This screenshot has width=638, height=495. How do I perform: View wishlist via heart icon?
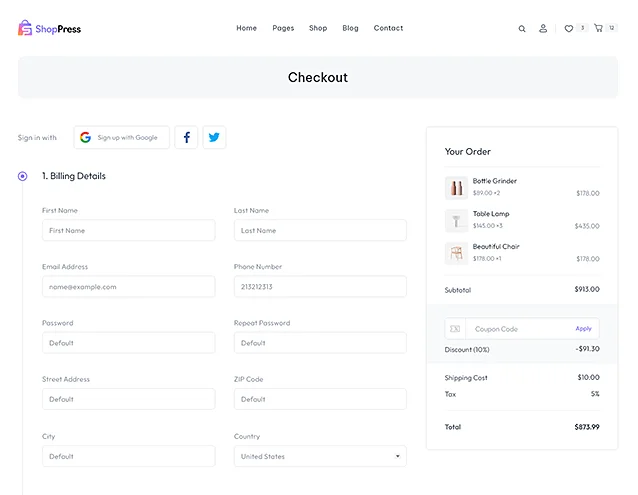(x=568, y=28)
